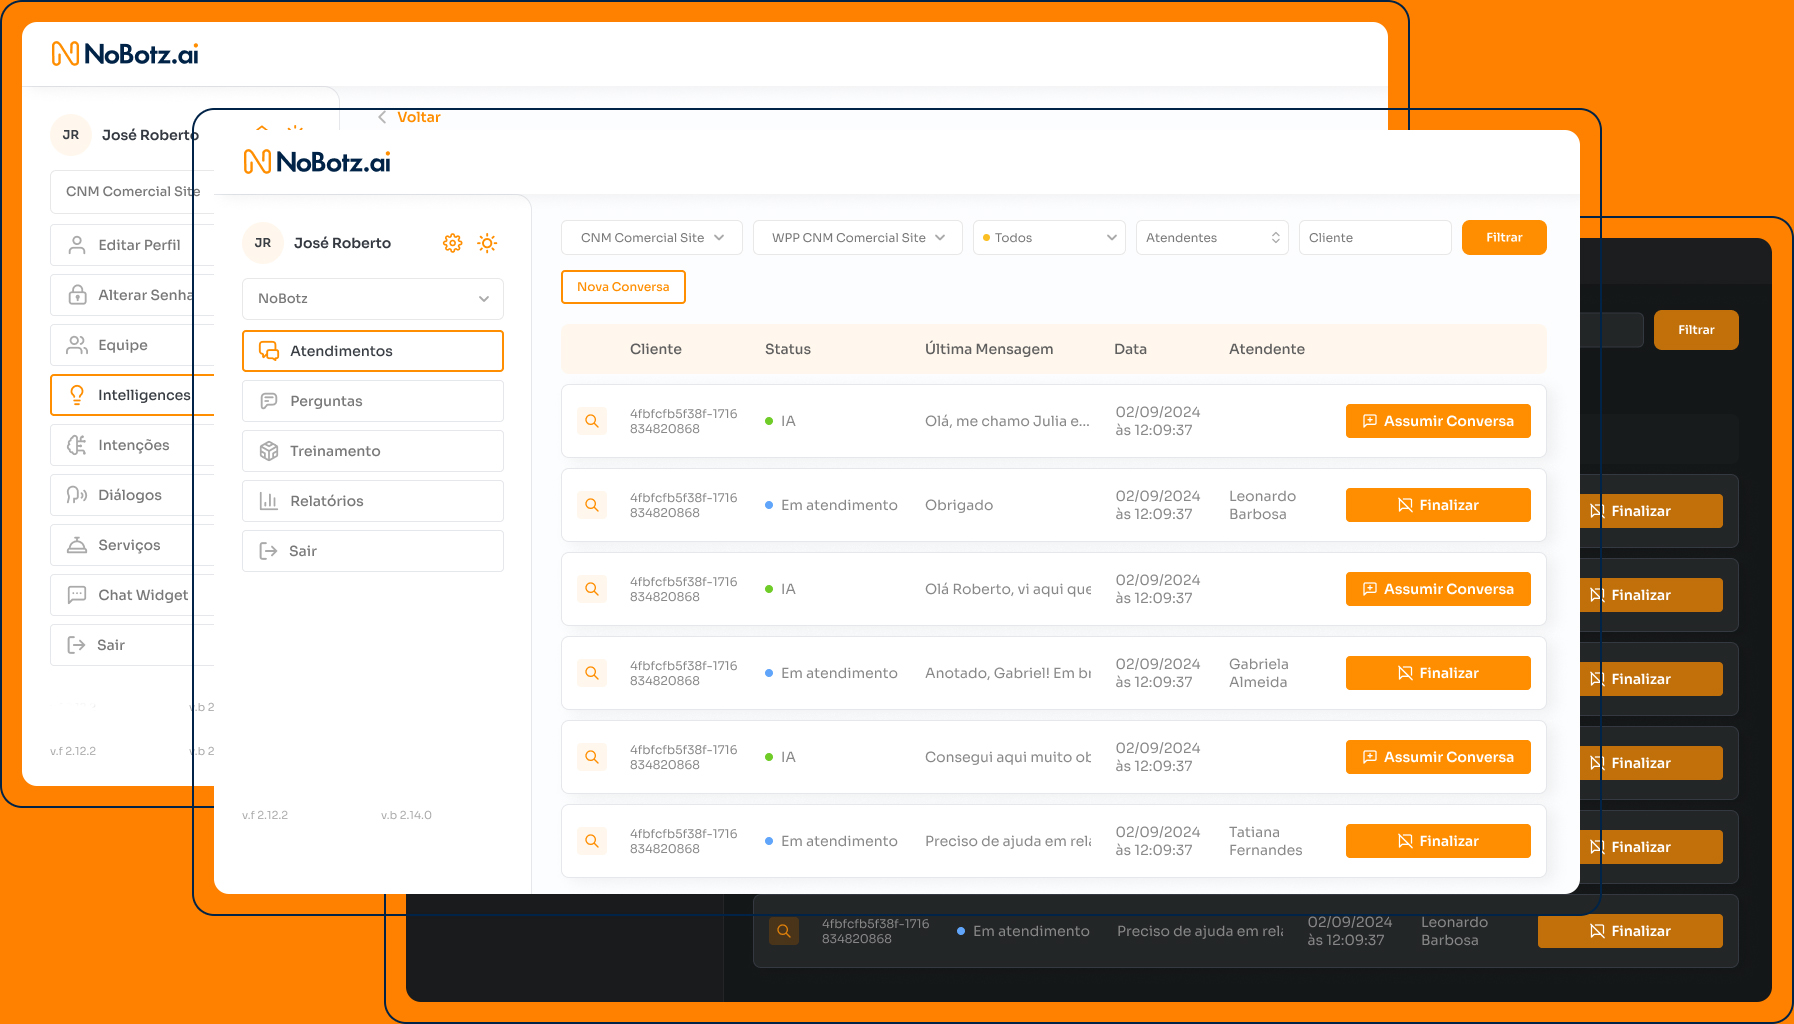The image size is (1794, 1024).
Task: Open the settings gear beside José Roberto
Action: (x=453, y=243)
